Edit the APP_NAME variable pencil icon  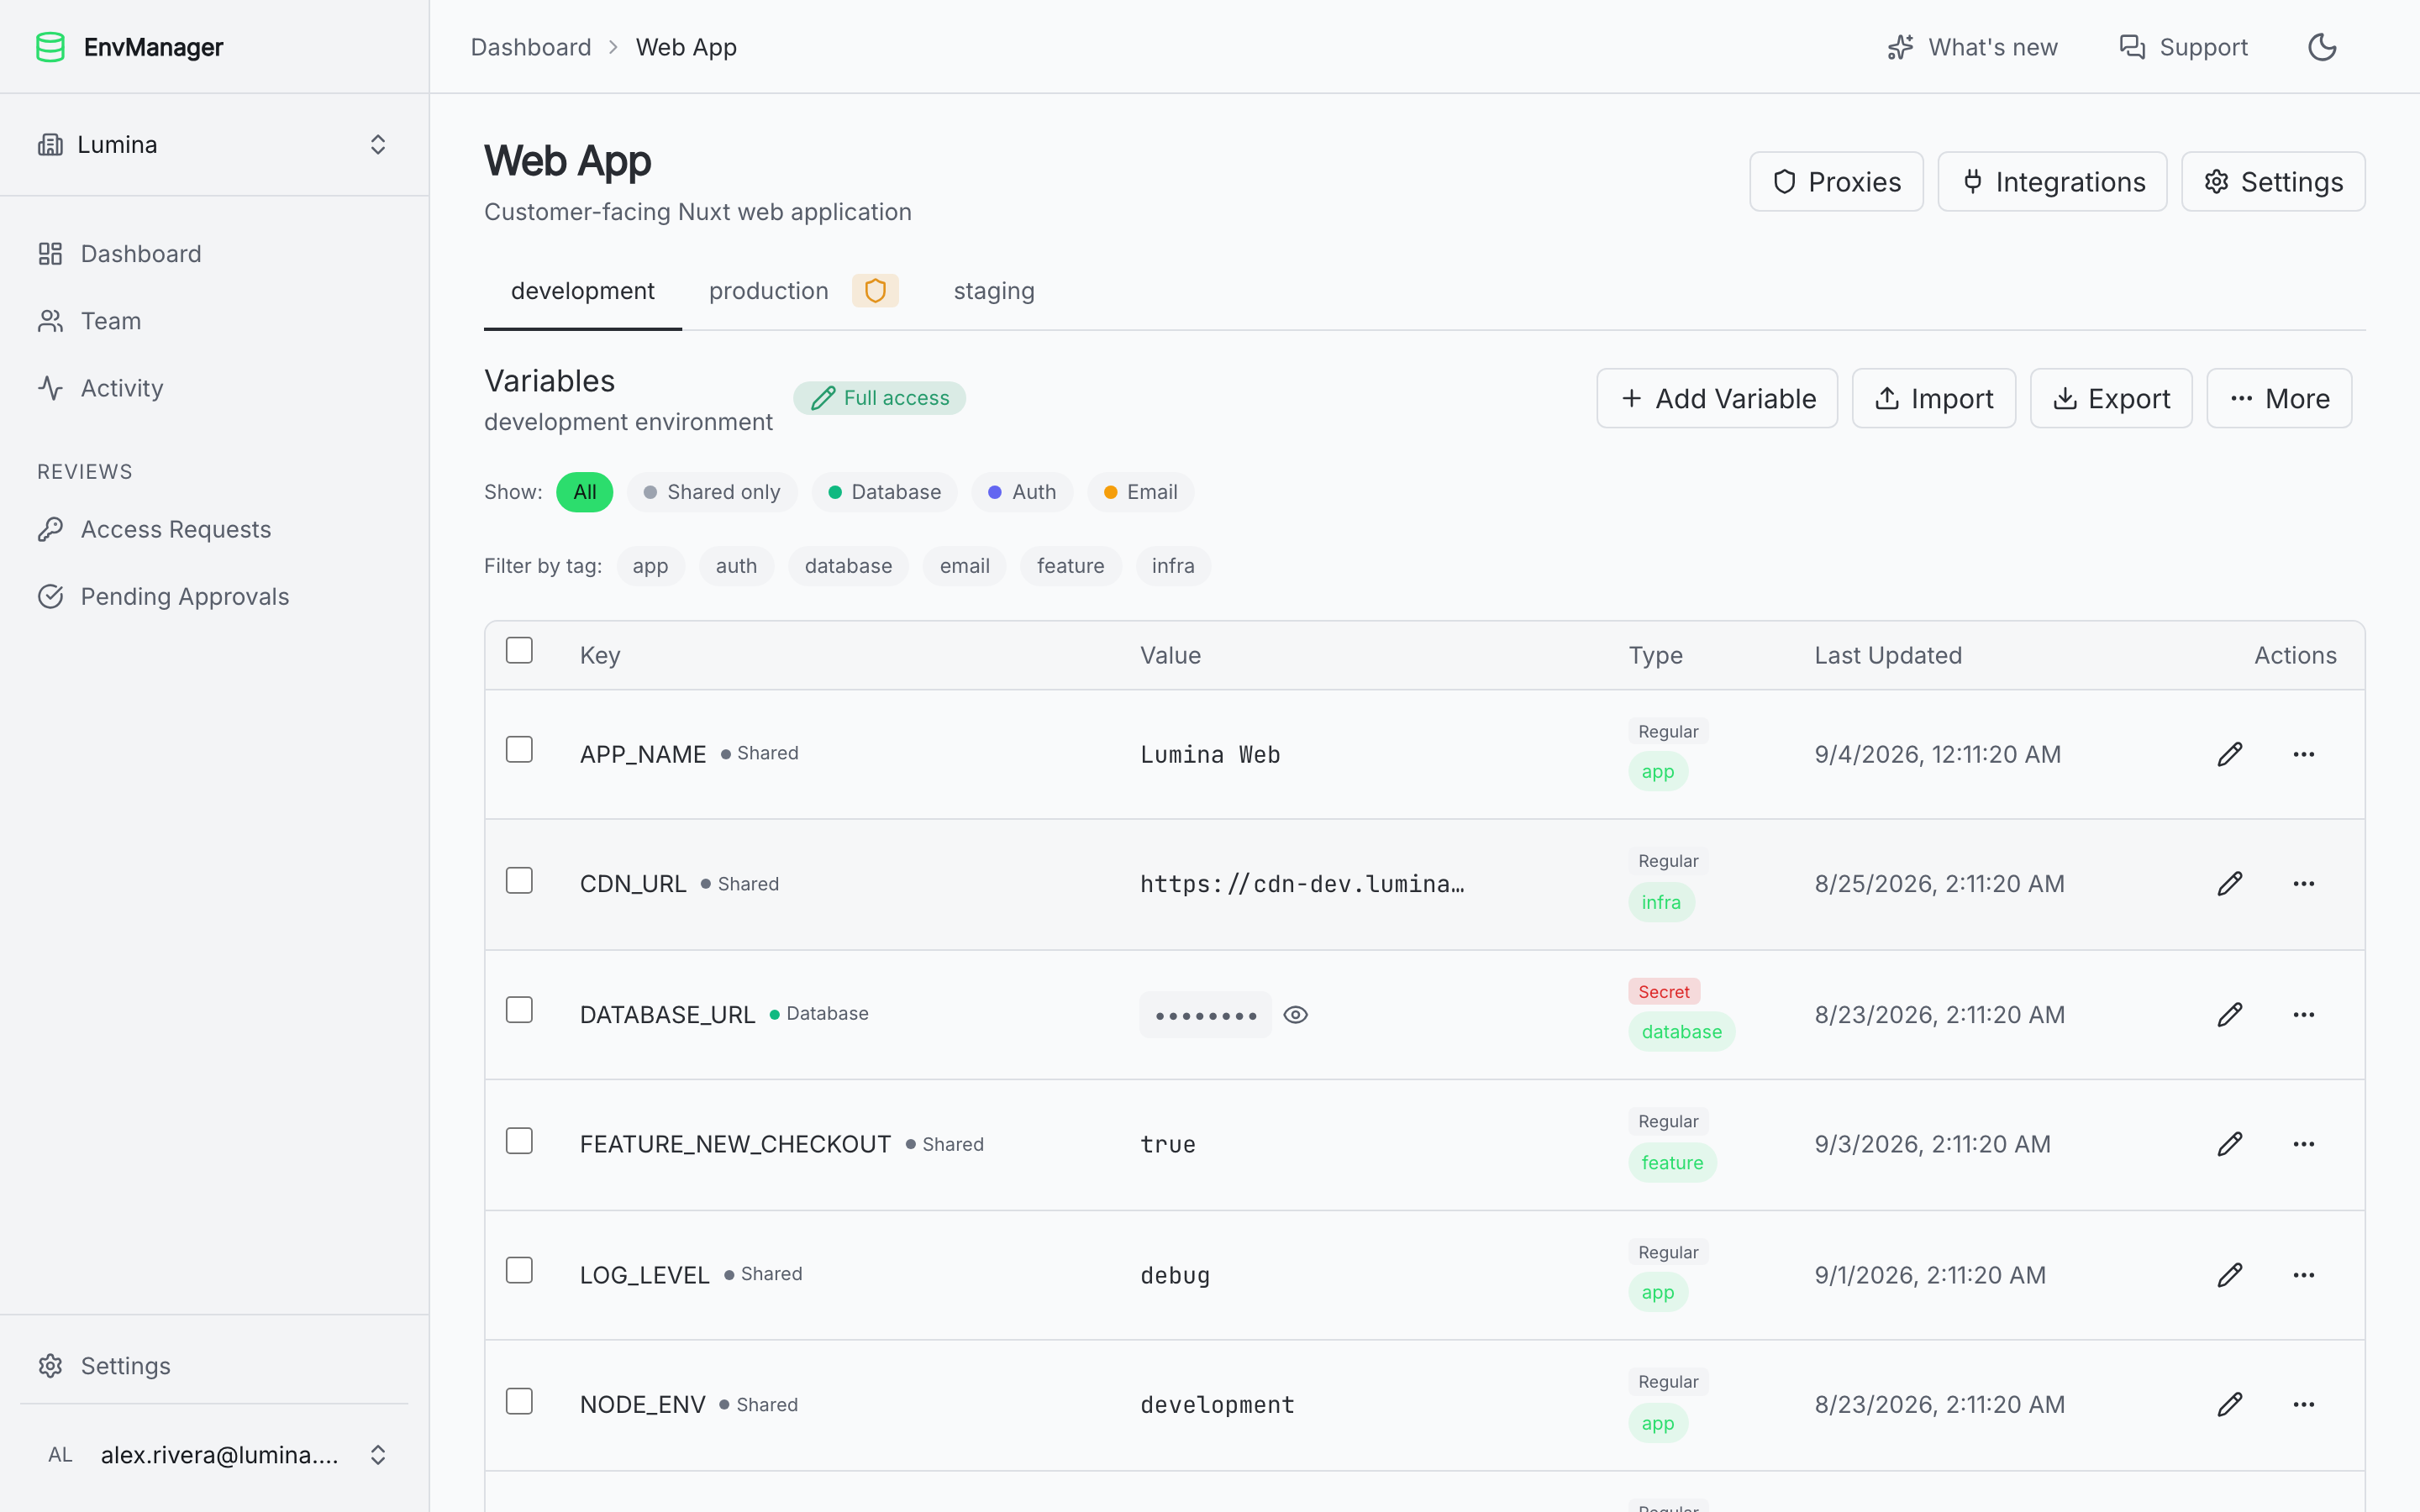[x=2230, y=754]
